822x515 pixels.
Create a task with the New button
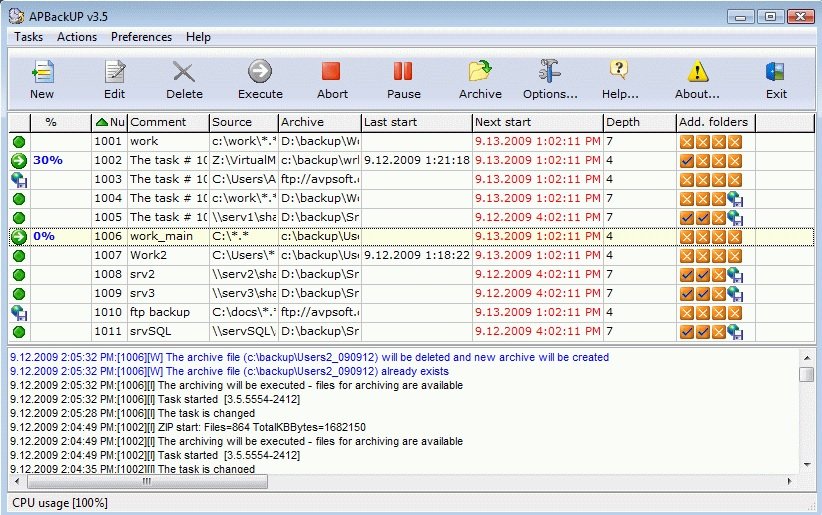(42, 80)
